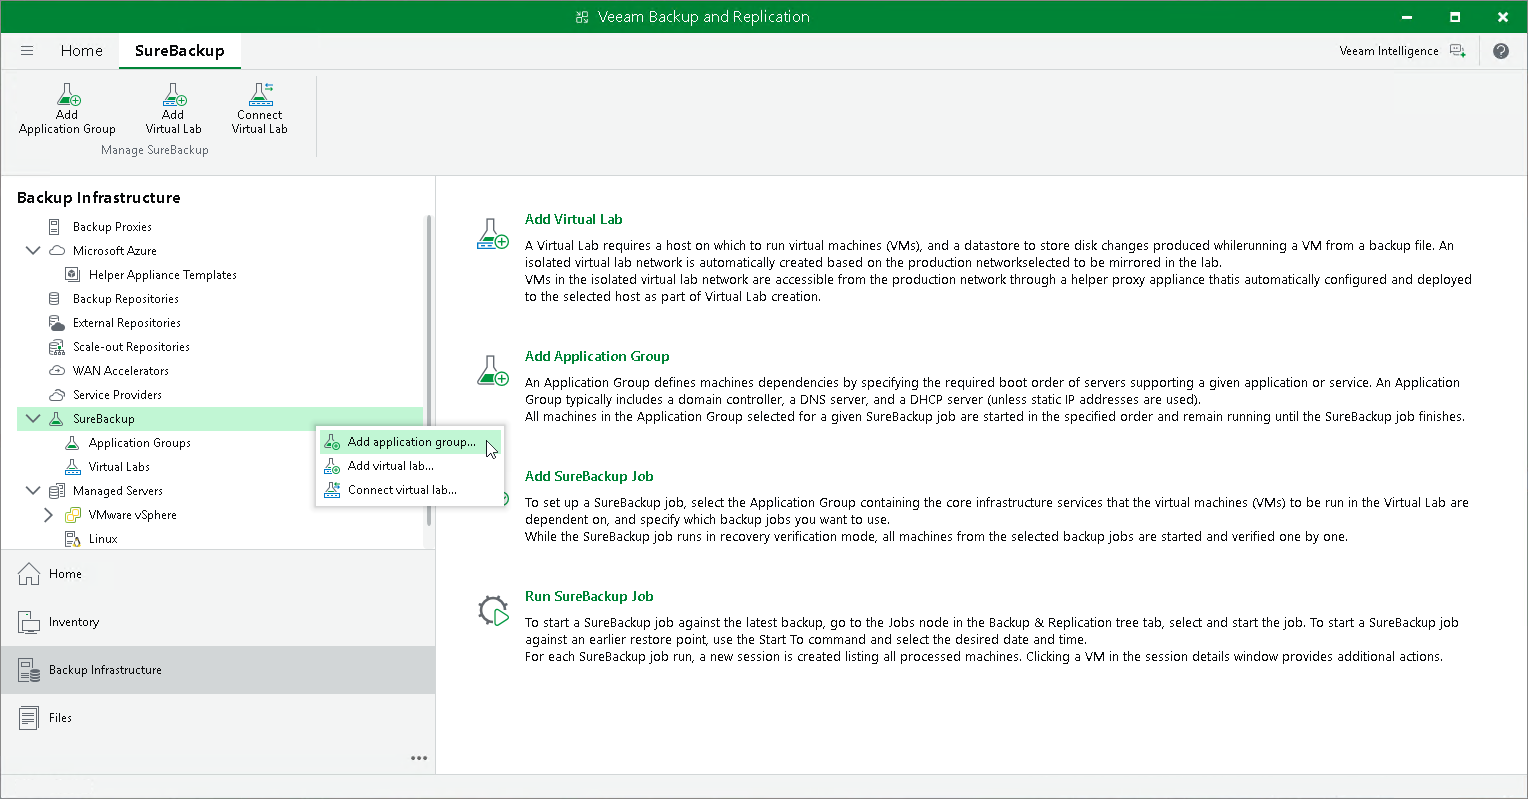Open the hamburger main menu
This screenshot has height=799, width=1528.
pyautogui.click(x=27, y=51)
